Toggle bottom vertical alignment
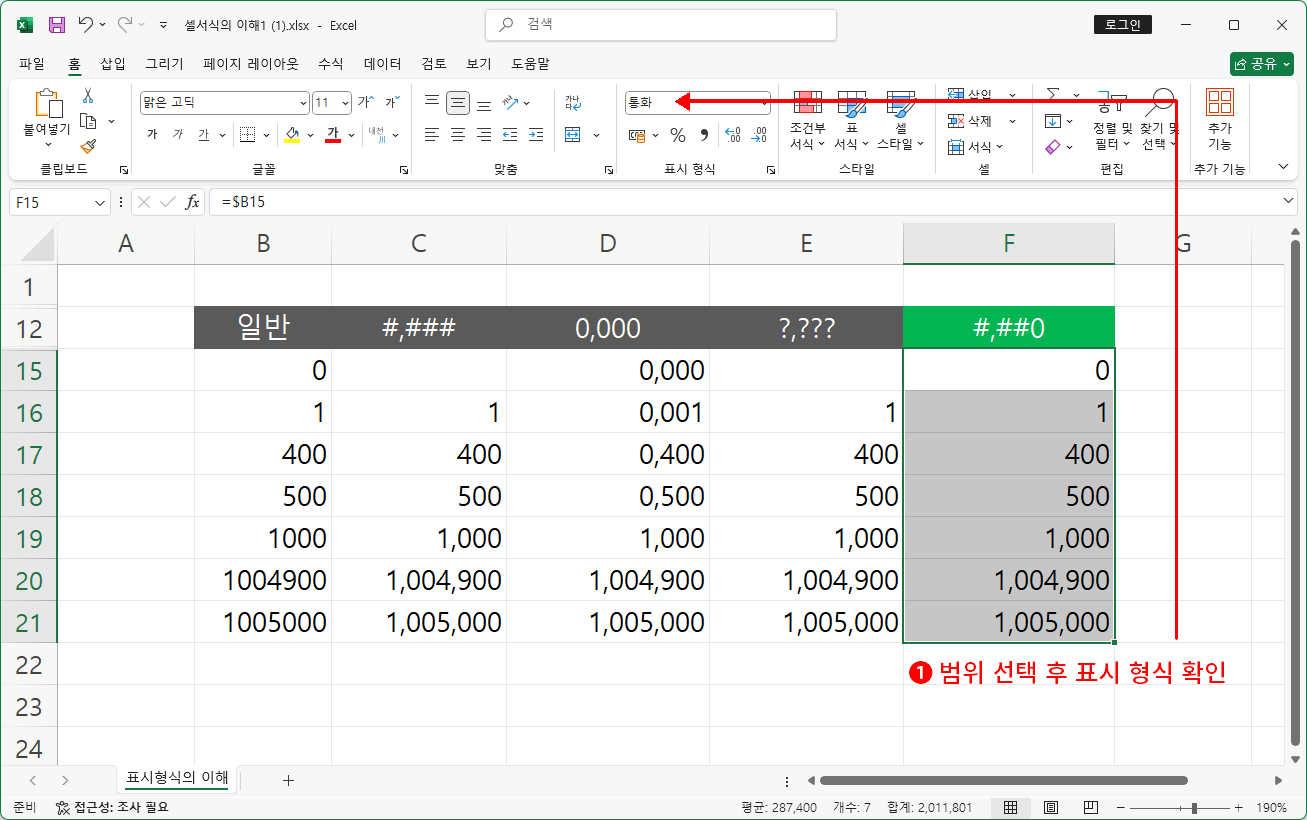Image resolution: width=1307 pixels, height=820 pixels. [484, 103]
